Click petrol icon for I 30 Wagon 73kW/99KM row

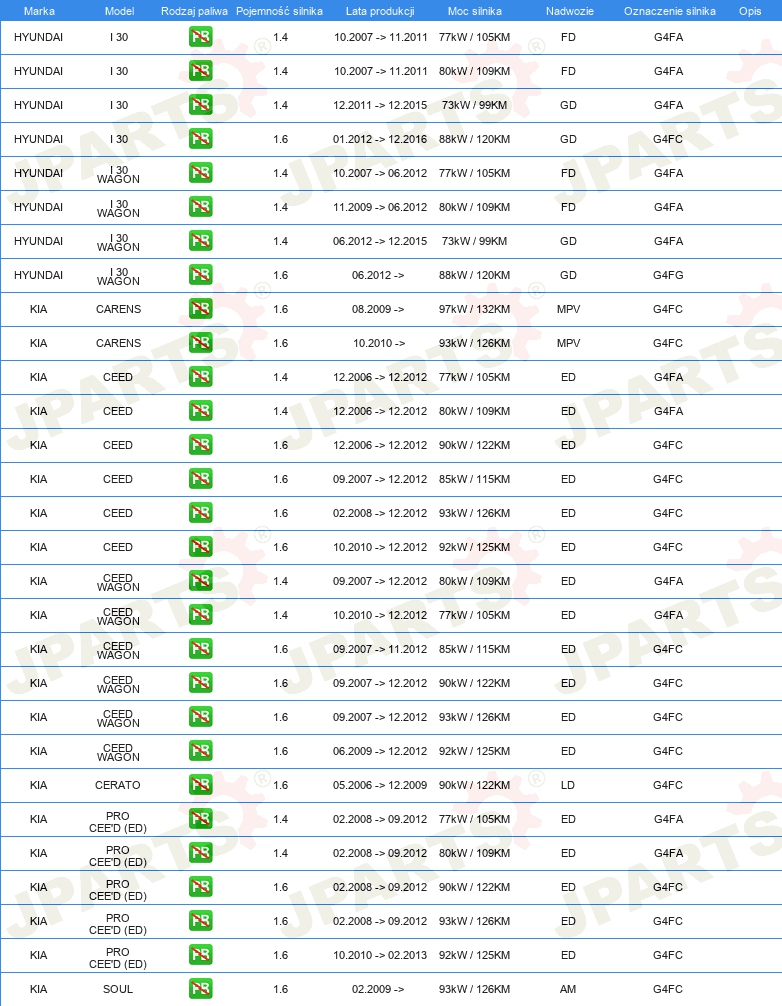[x=201, y=241]
